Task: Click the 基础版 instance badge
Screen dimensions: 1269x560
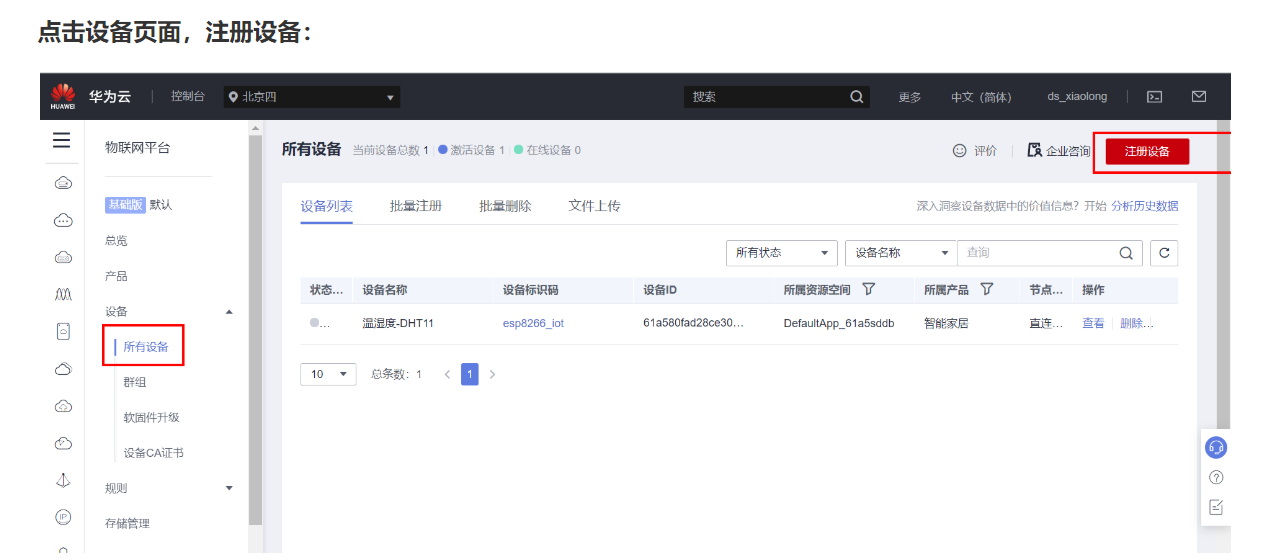Action: pyautogui.click(x=126, y=205)
